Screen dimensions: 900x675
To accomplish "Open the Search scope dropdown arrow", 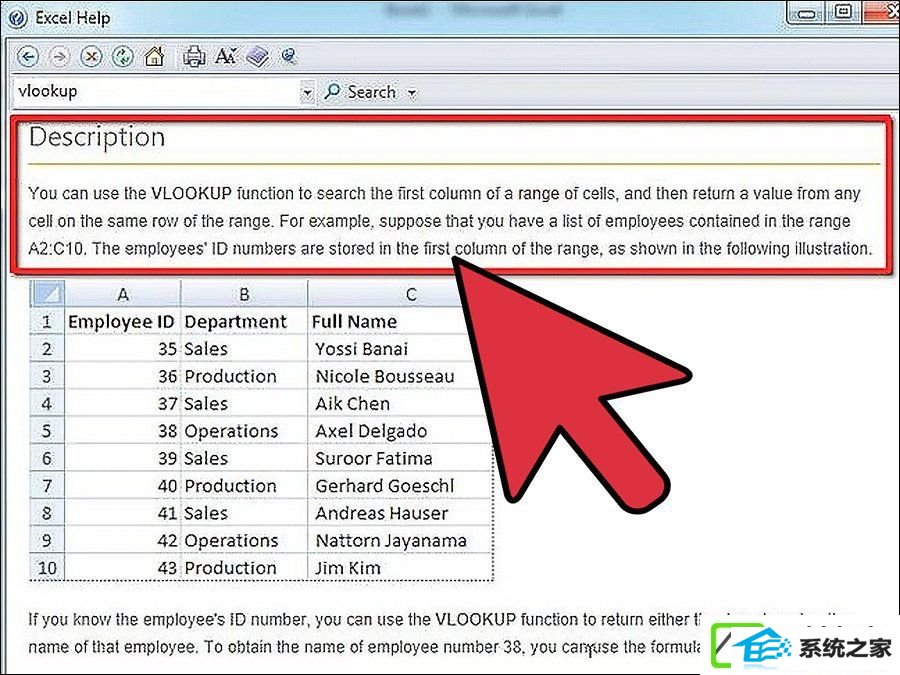I will pyautogui.click(x=412, y=92).
